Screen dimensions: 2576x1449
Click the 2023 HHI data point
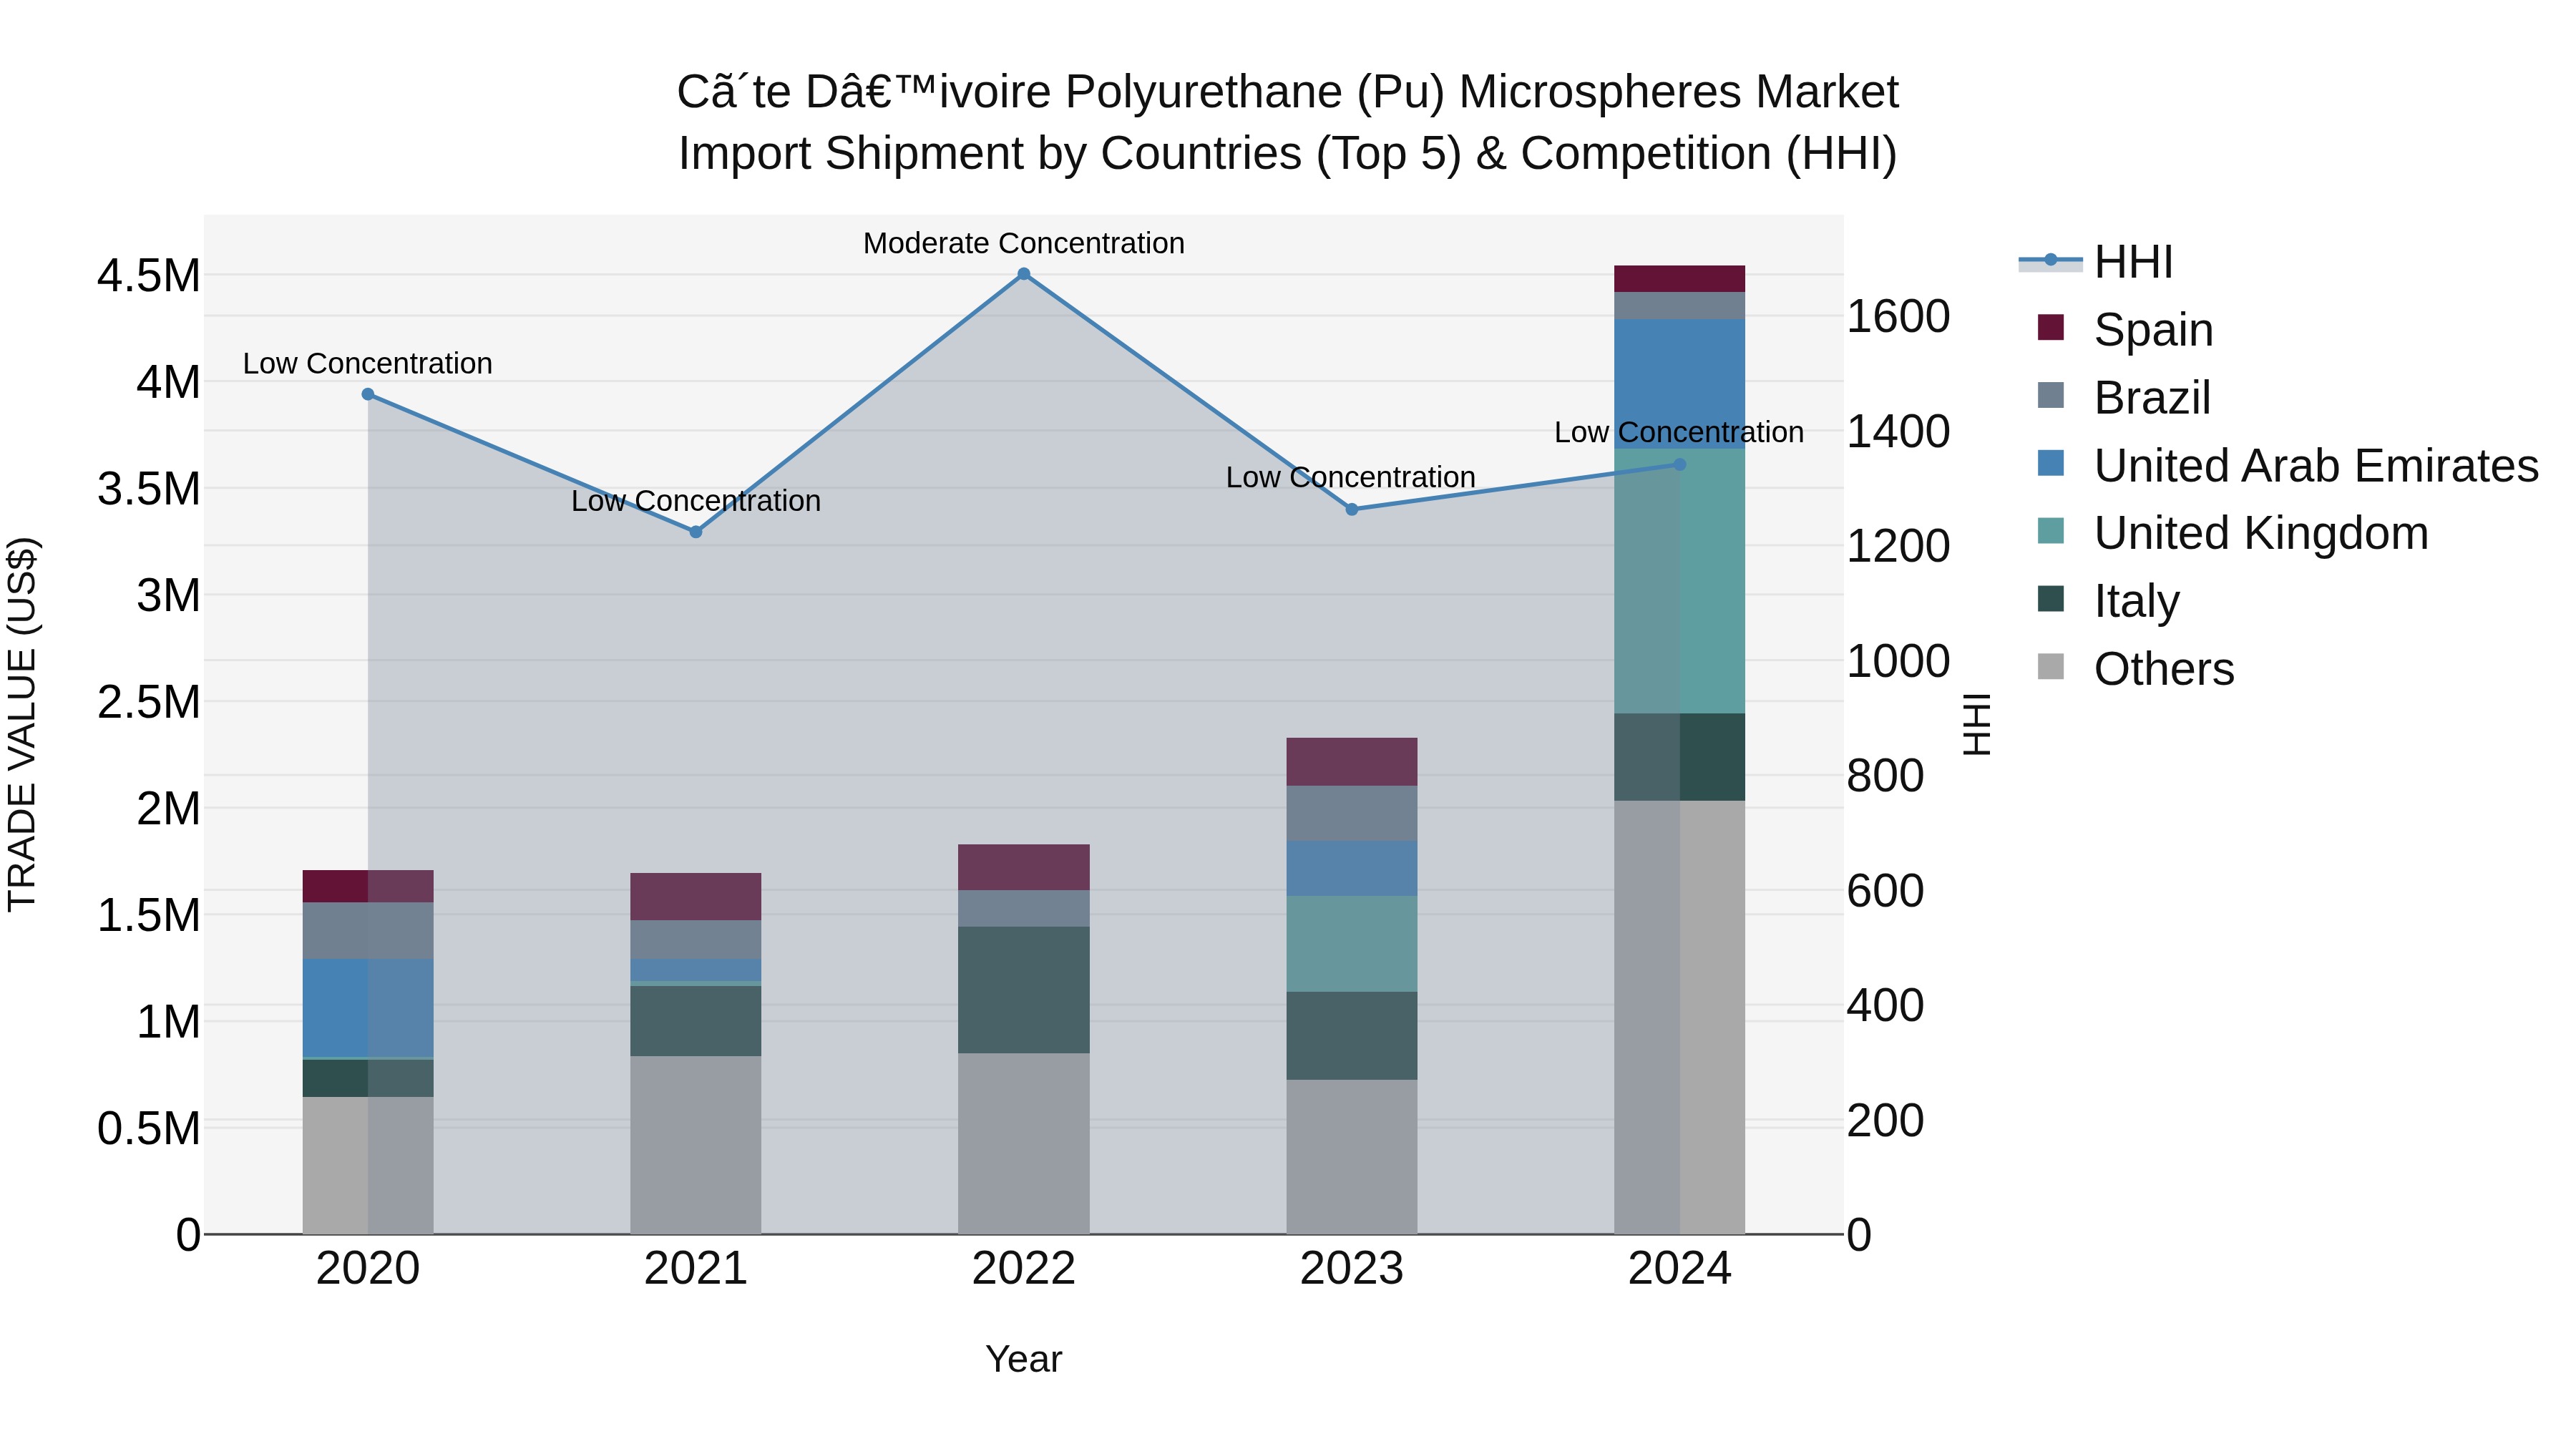pos(1351,509)
